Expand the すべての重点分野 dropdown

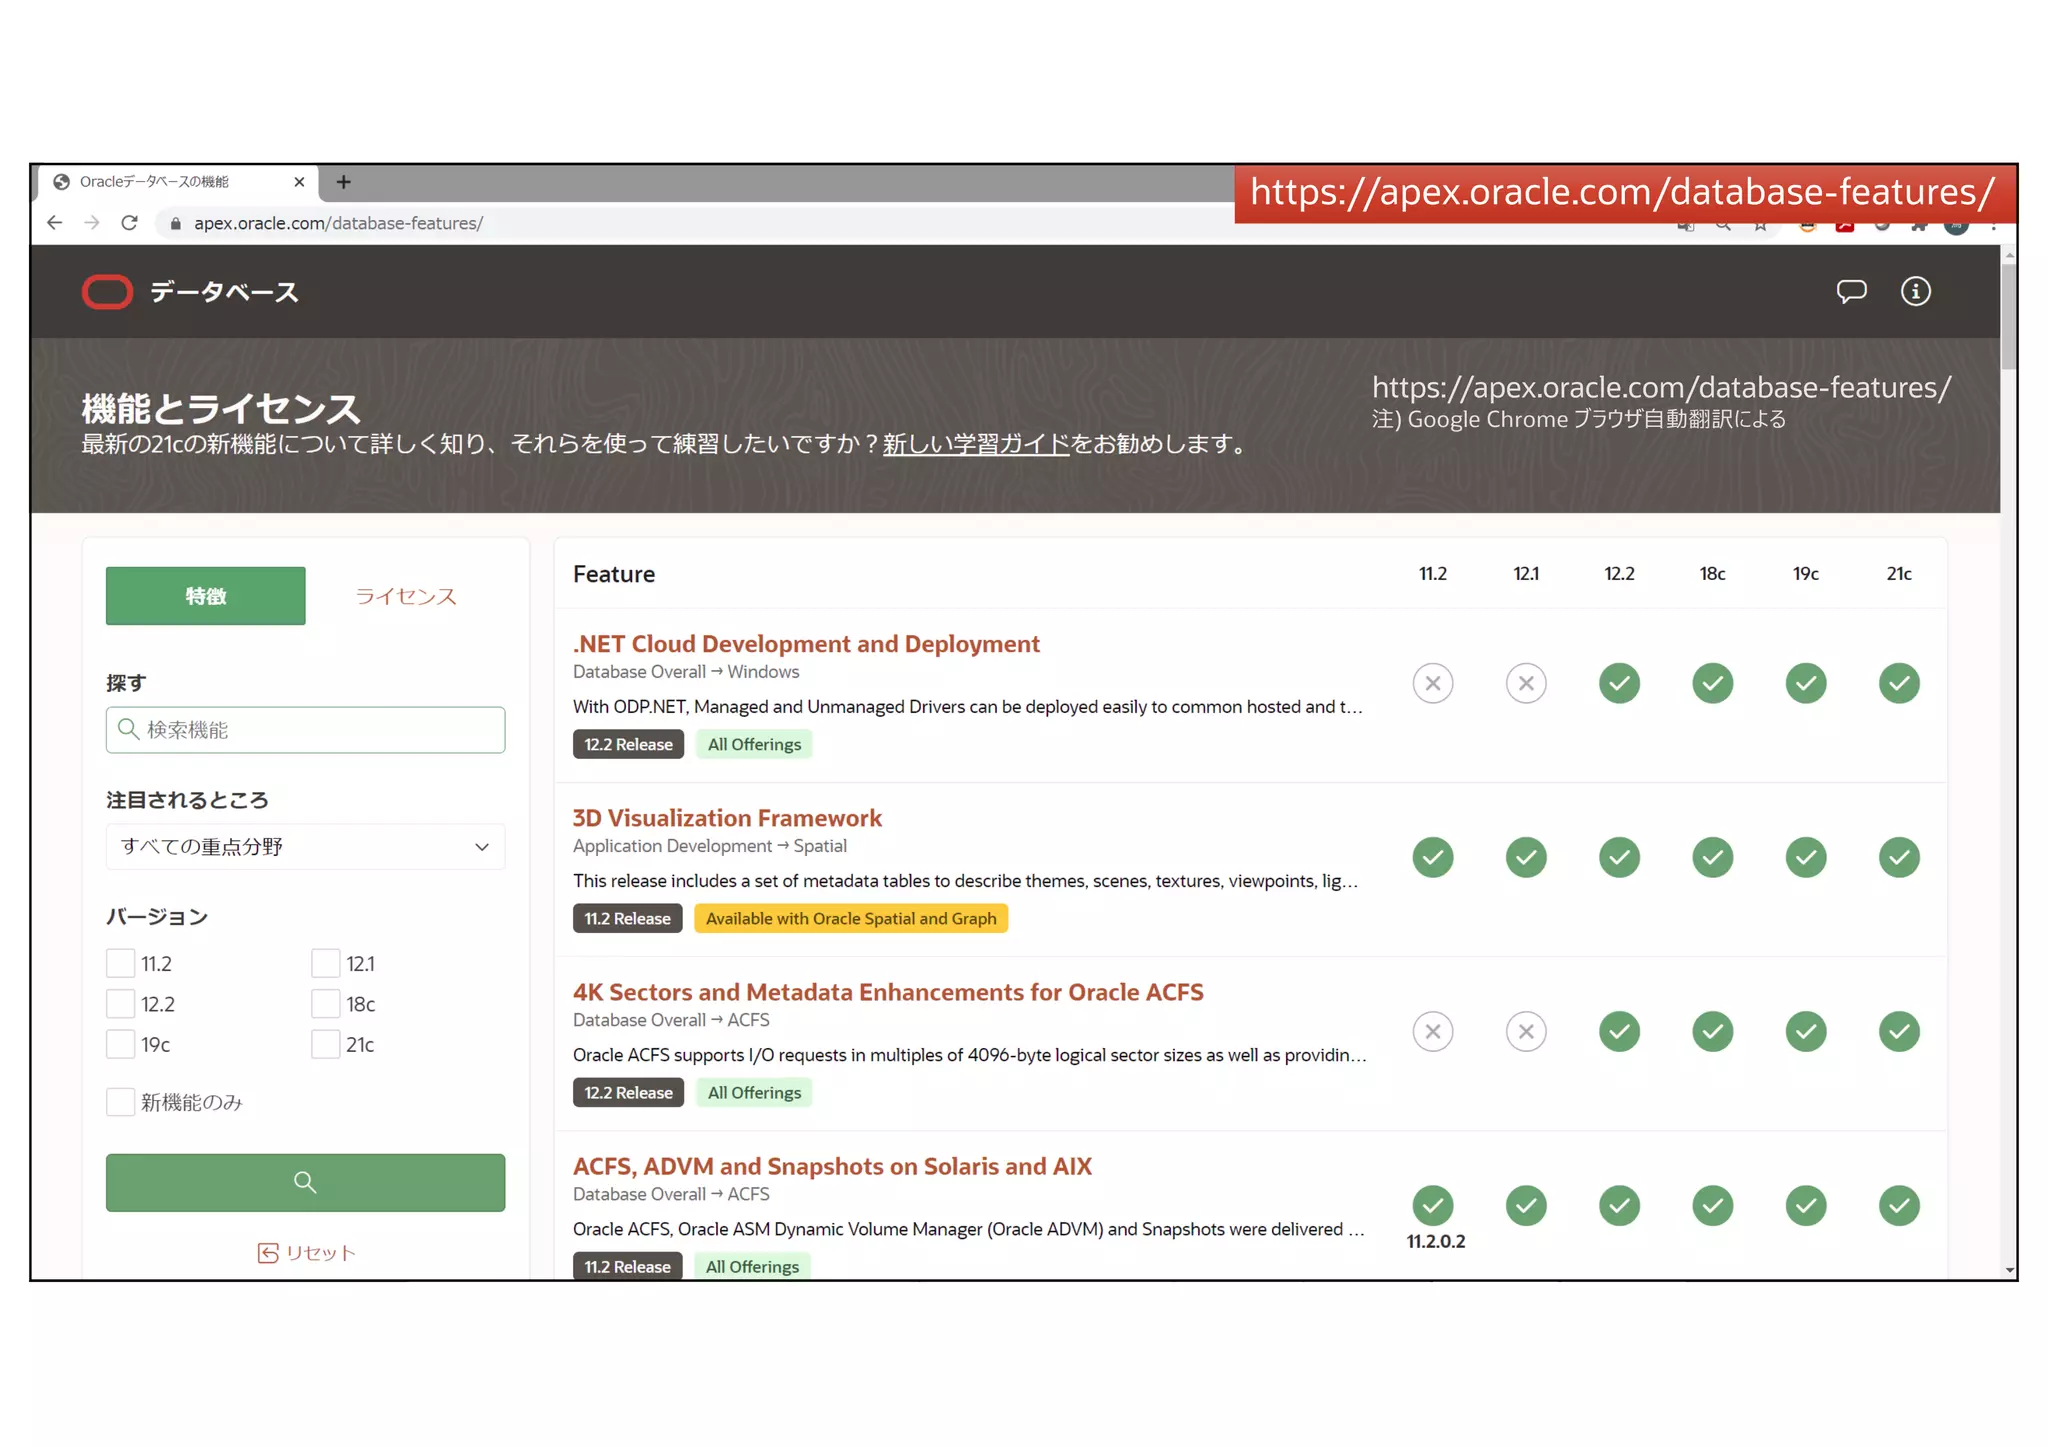pos(305,846)
